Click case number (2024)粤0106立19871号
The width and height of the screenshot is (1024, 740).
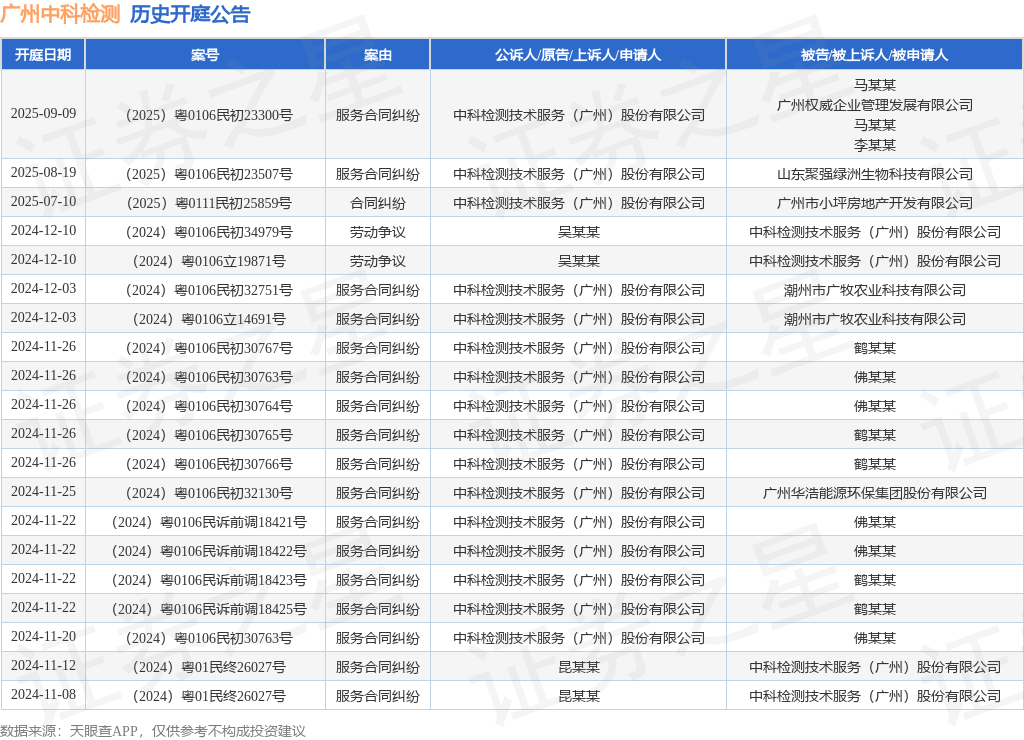[x=209, y=261]
